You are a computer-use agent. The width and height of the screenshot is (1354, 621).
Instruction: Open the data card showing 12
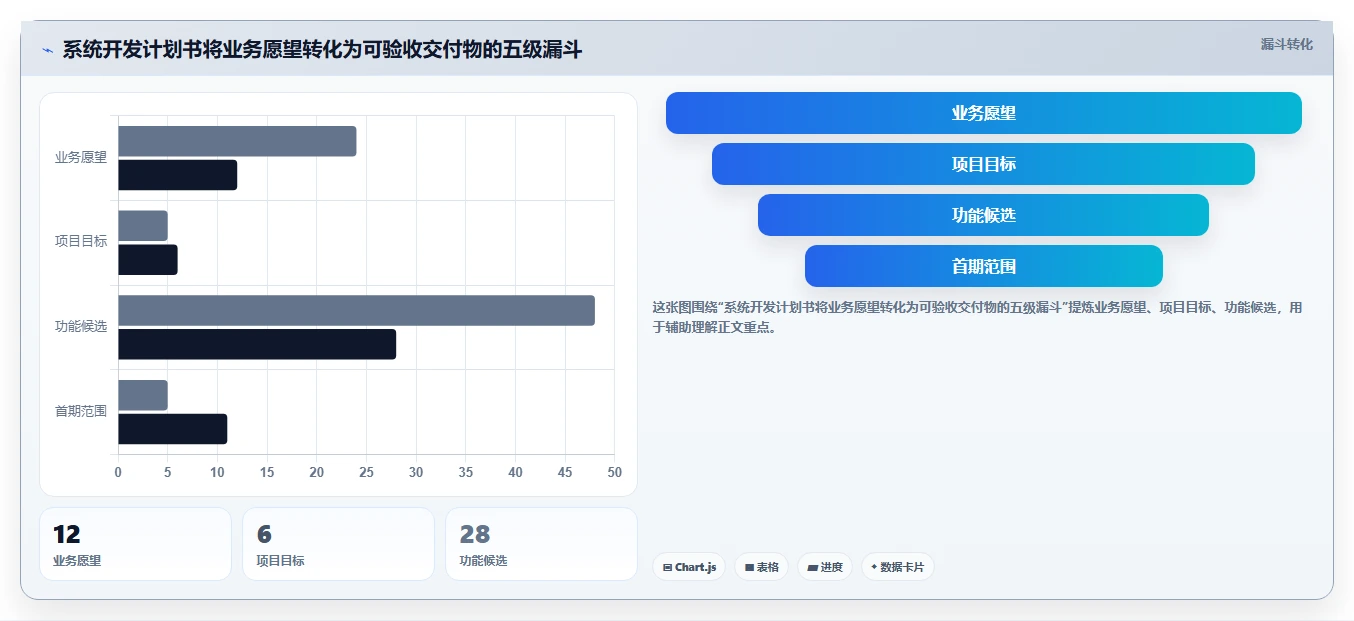click(135, 544)
